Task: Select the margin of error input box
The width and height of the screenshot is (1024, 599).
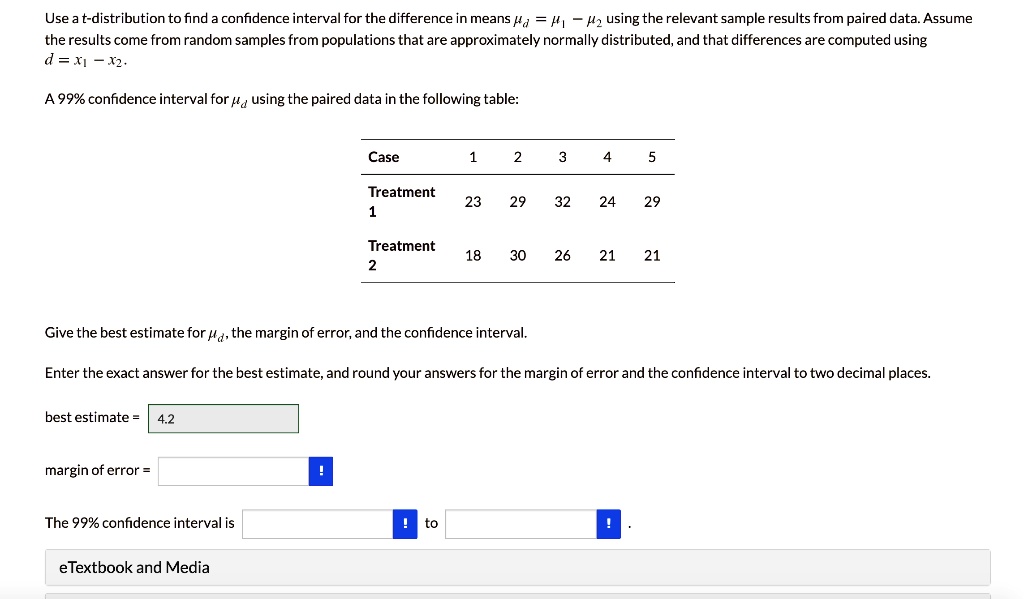Action: [233, 470]
